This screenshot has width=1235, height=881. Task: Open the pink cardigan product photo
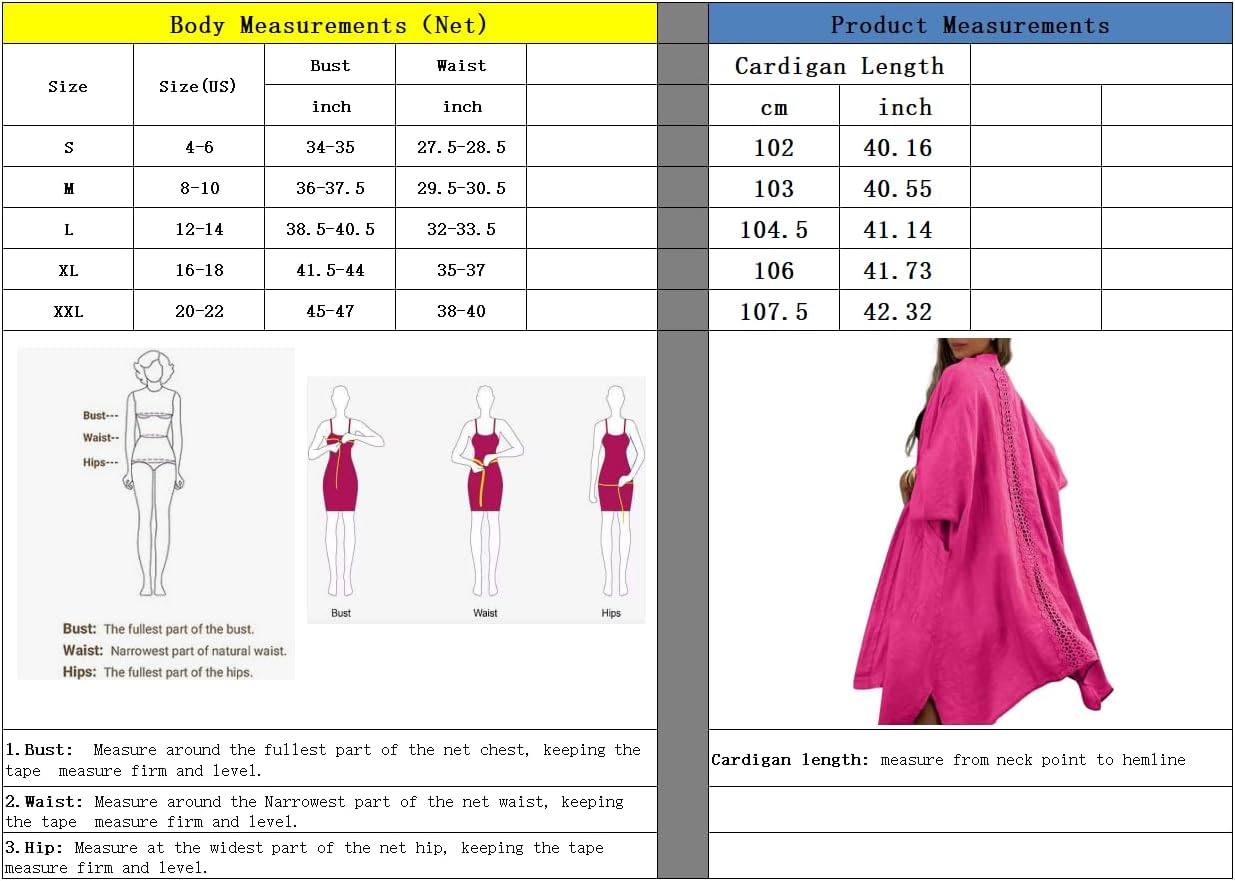pyautogui.click(x=983, y=531)
